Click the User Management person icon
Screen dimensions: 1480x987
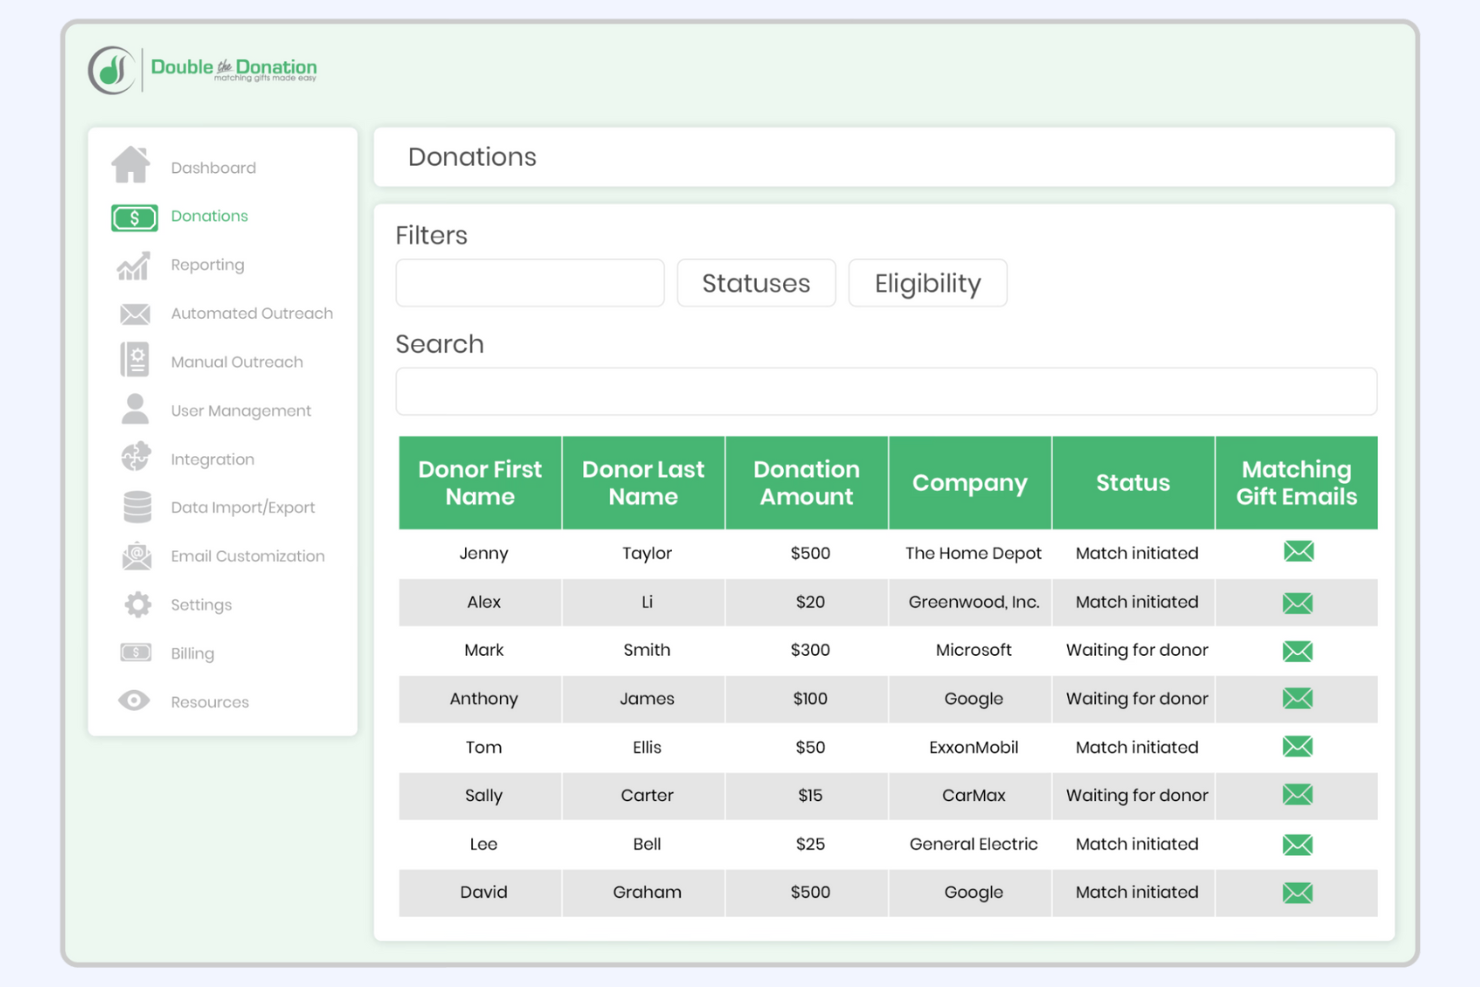coord(135,409)
